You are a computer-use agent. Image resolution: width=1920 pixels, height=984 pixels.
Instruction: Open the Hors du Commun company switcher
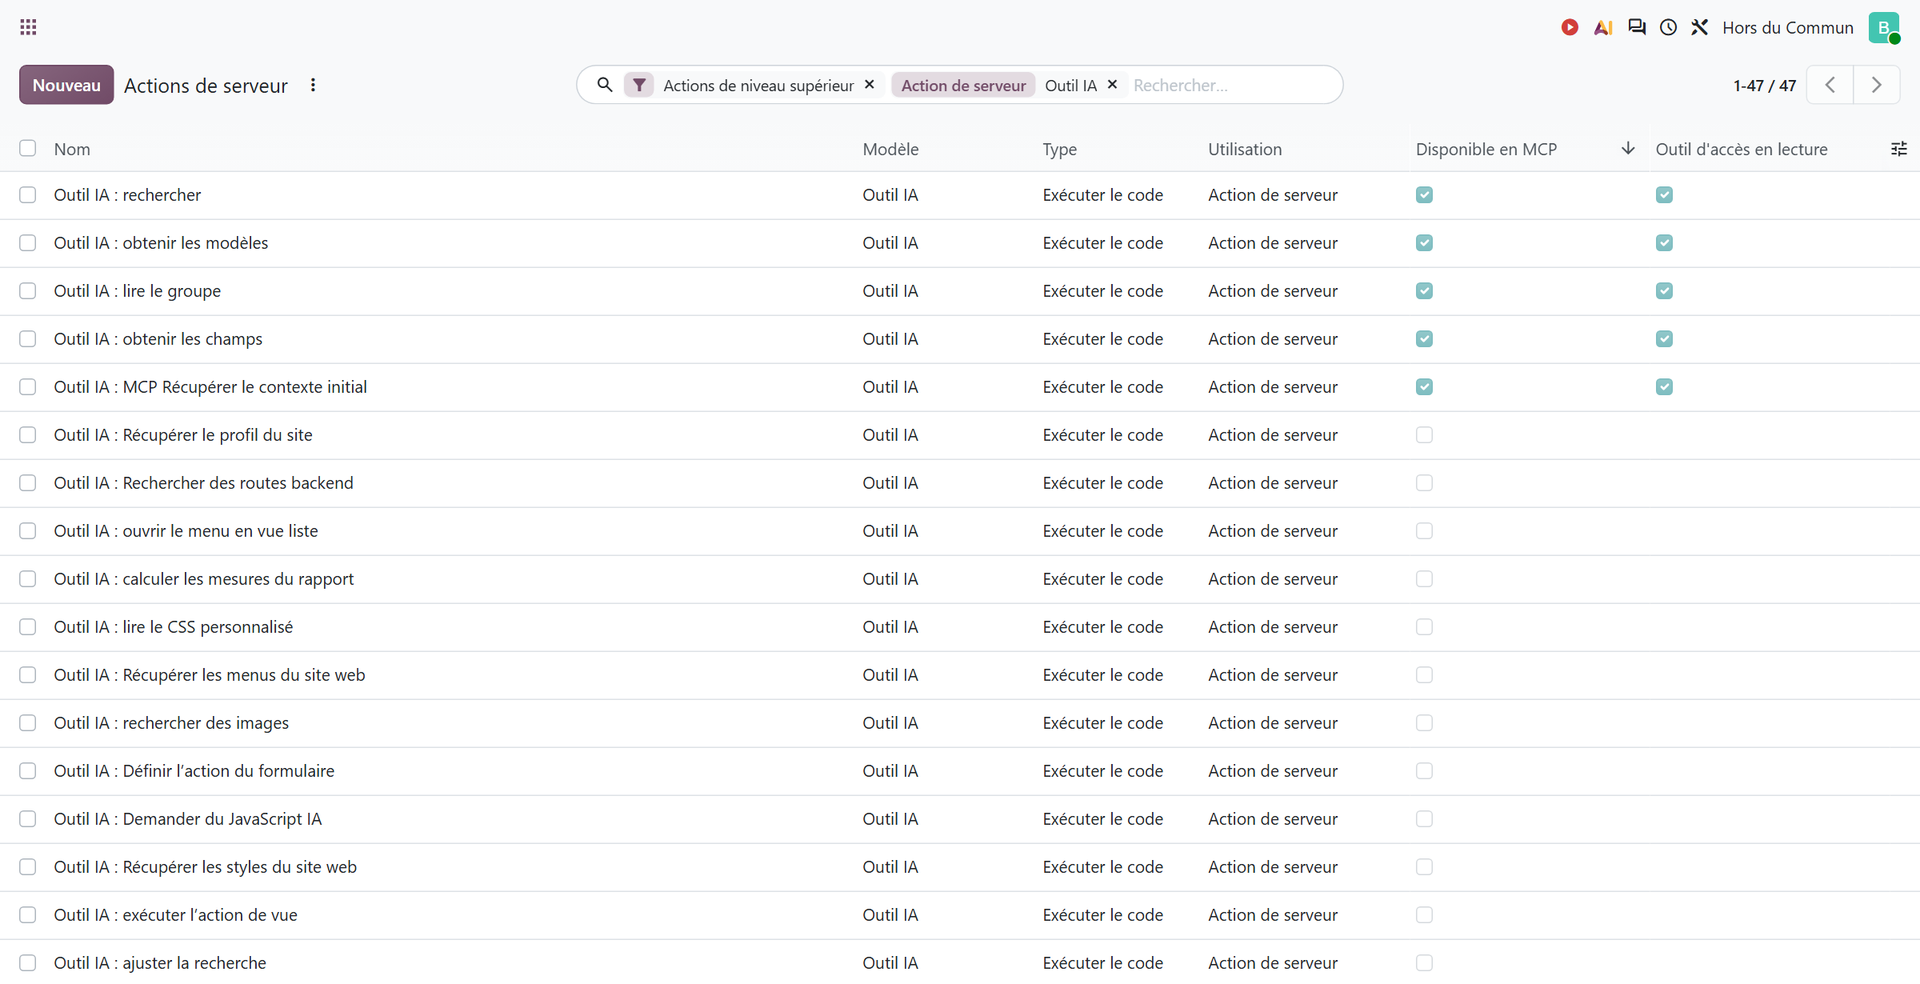click(x=1788, y=27)
